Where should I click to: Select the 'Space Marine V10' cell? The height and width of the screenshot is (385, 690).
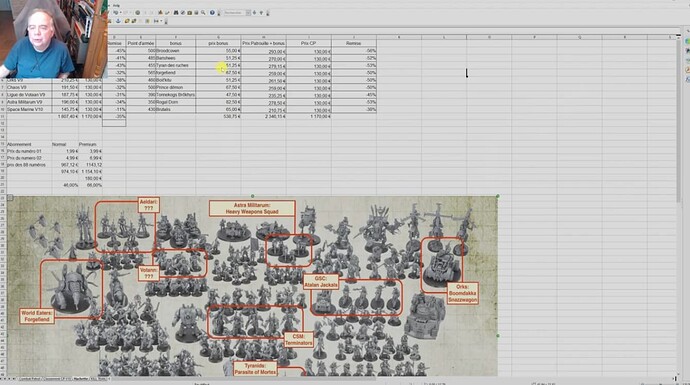tap(29, 109)
